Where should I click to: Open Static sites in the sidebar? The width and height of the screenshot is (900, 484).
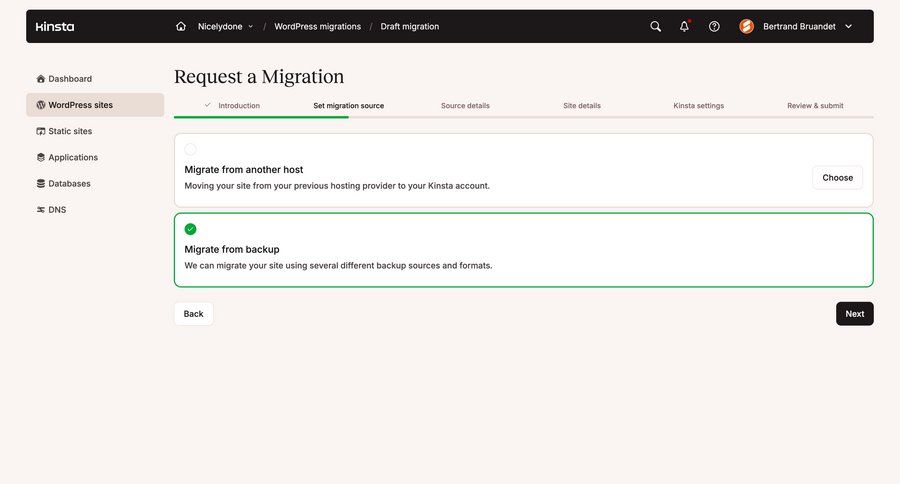70,131
